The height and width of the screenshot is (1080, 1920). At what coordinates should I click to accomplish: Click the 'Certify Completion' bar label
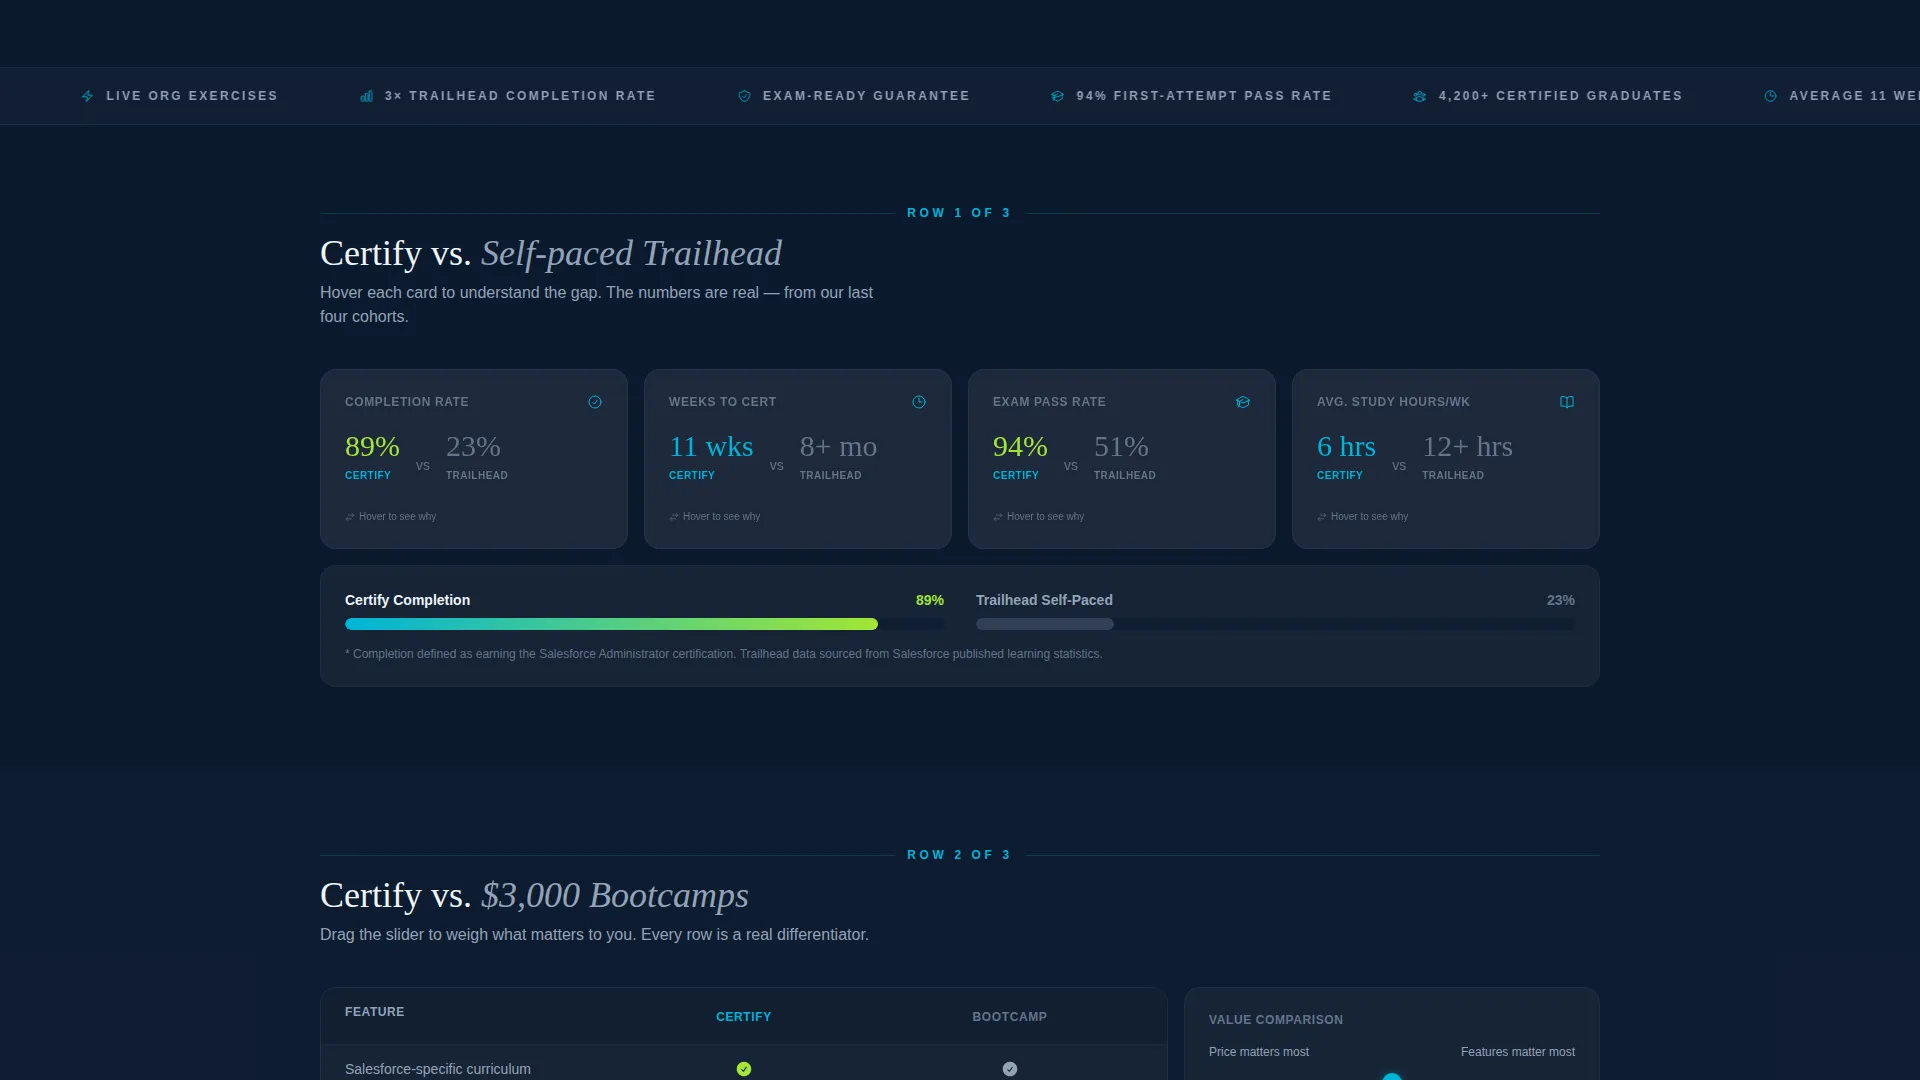[x=407, y=600]
